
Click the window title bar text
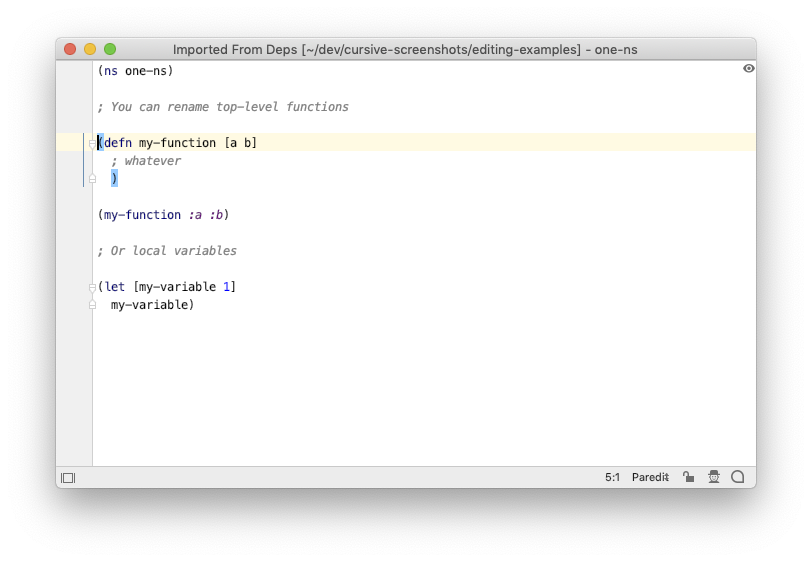pos(405,50)
